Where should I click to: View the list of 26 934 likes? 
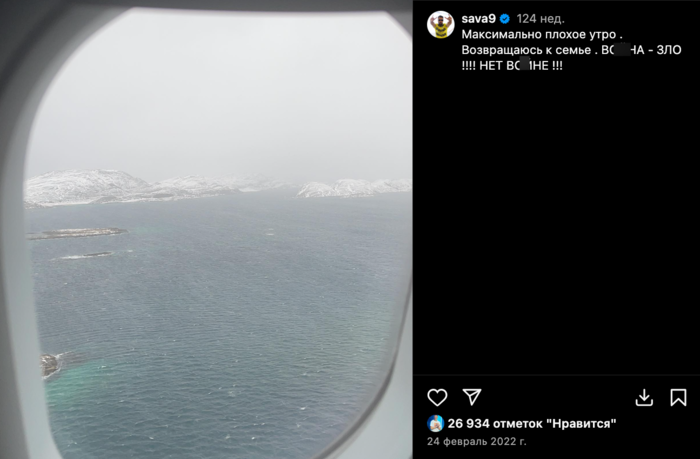click(x=532, y=423)
